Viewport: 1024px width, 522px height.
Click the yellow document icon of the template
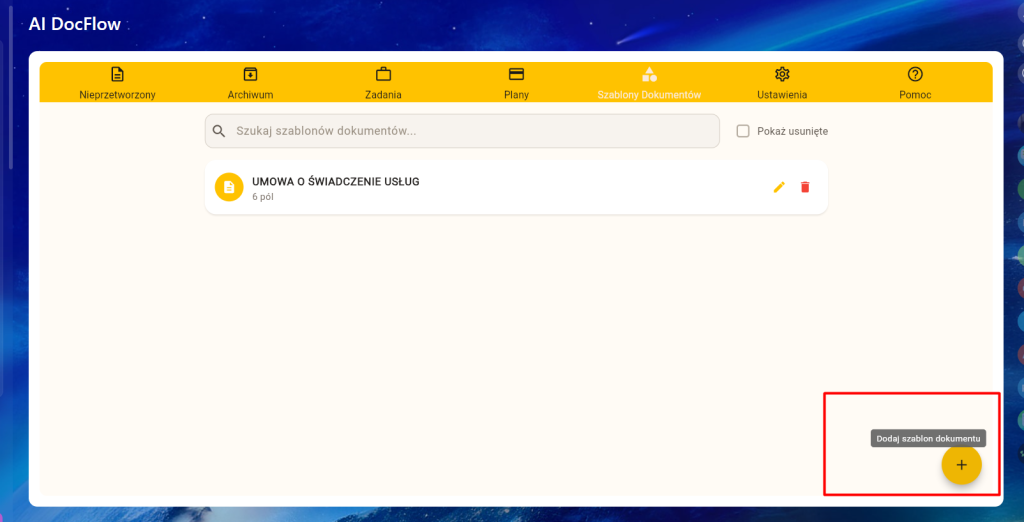point(229,187)
